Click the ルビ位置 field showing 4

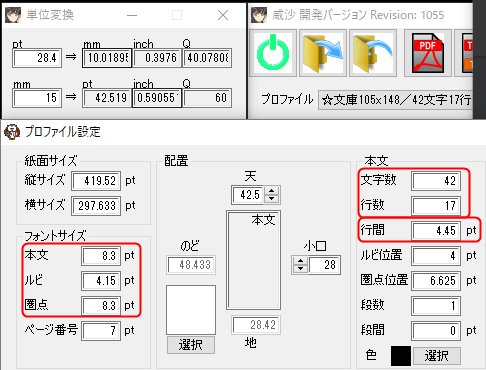pos(436,256)
